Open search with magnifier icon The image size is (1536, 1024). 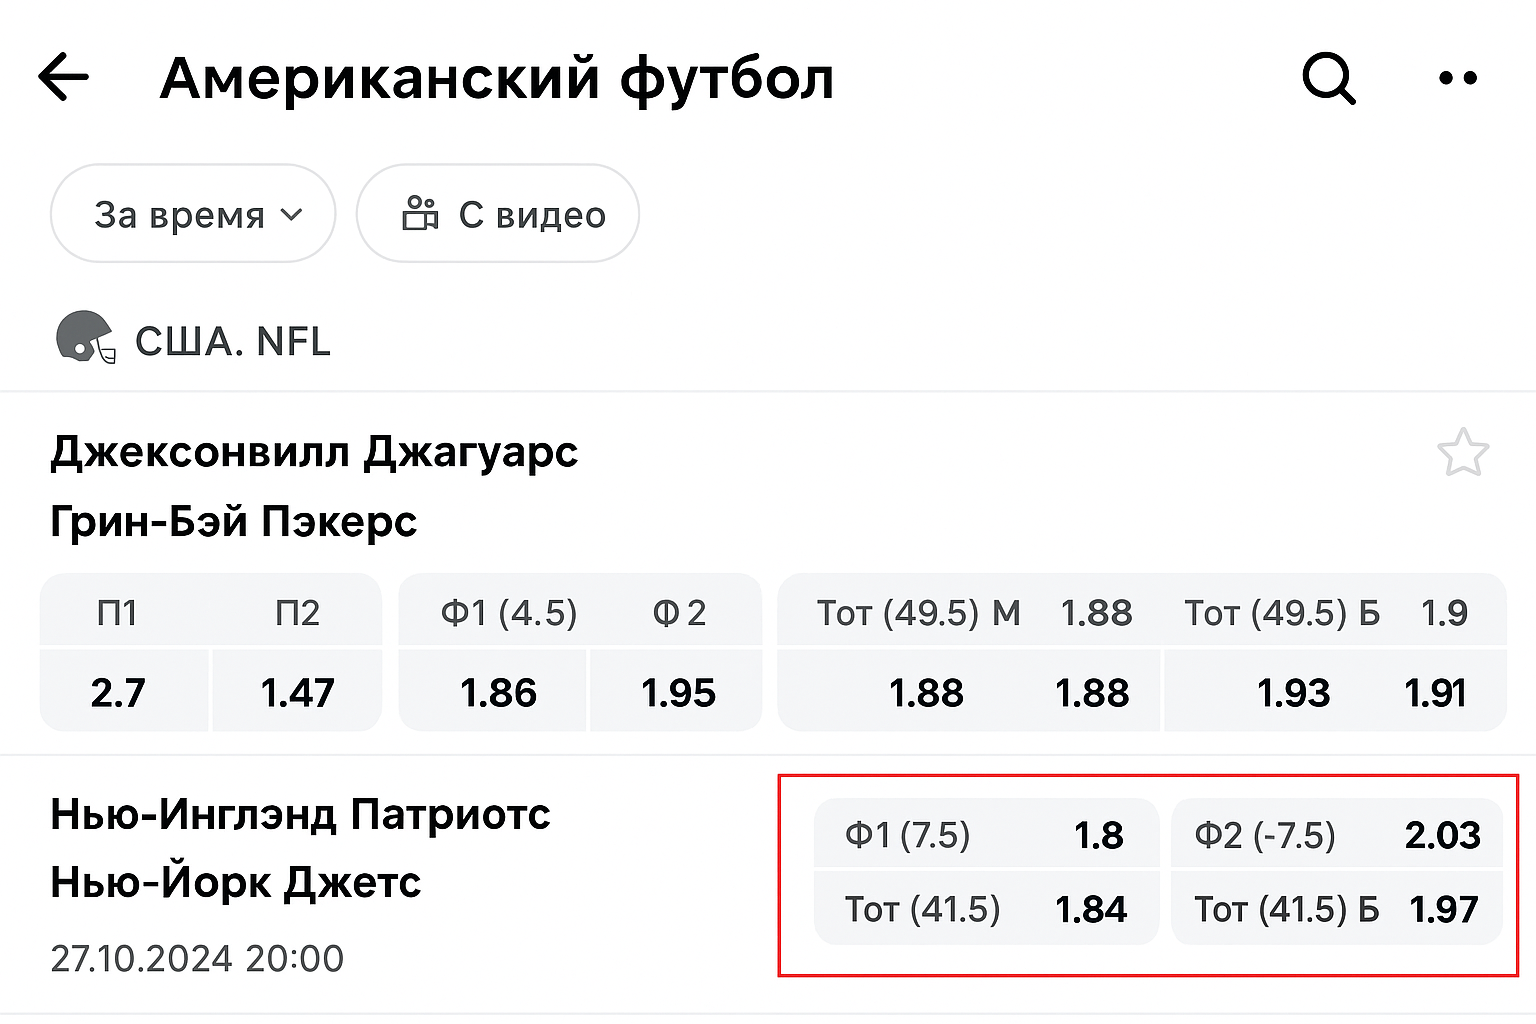(1328, 78)
